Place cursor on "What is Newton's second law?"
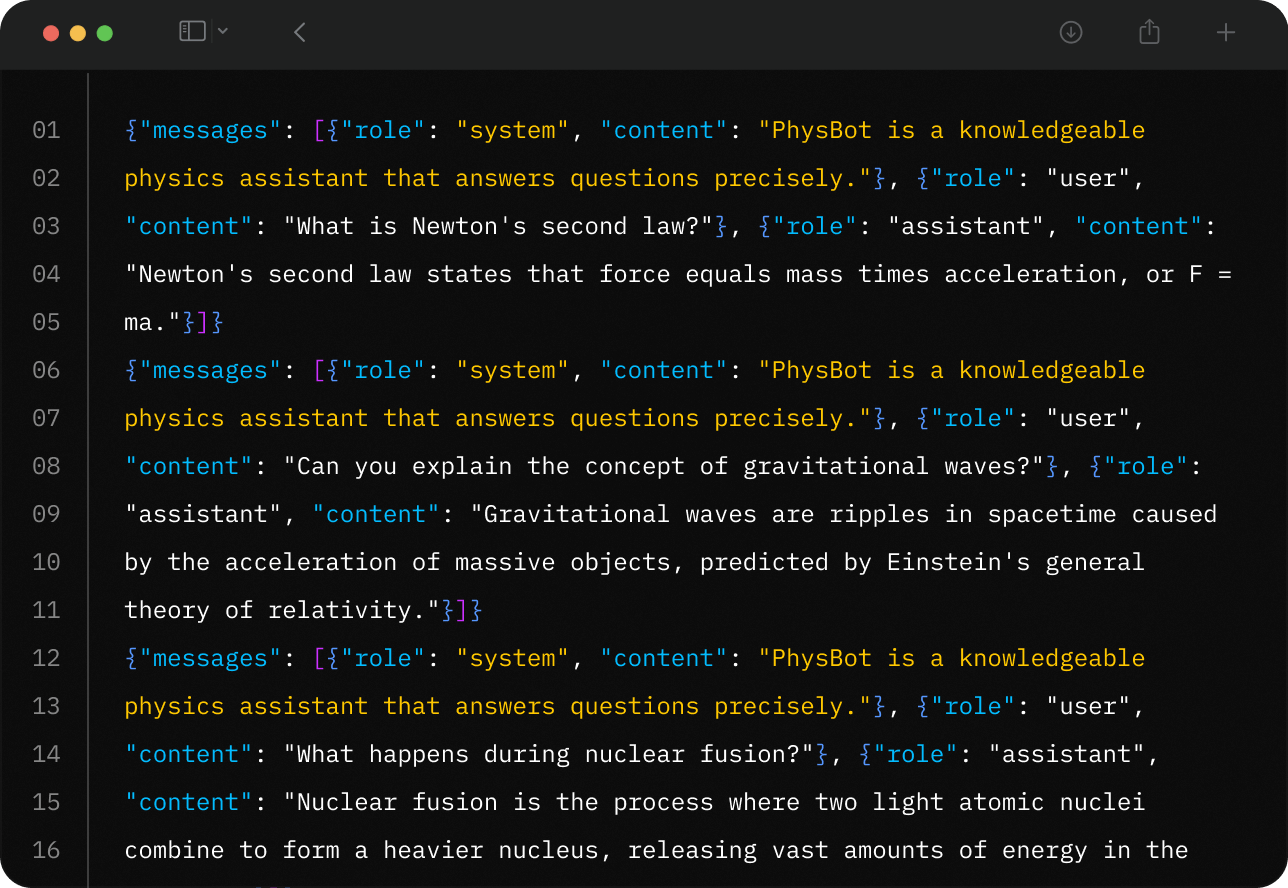Viewport: 1288px width, 888px height. coord(499,226)
